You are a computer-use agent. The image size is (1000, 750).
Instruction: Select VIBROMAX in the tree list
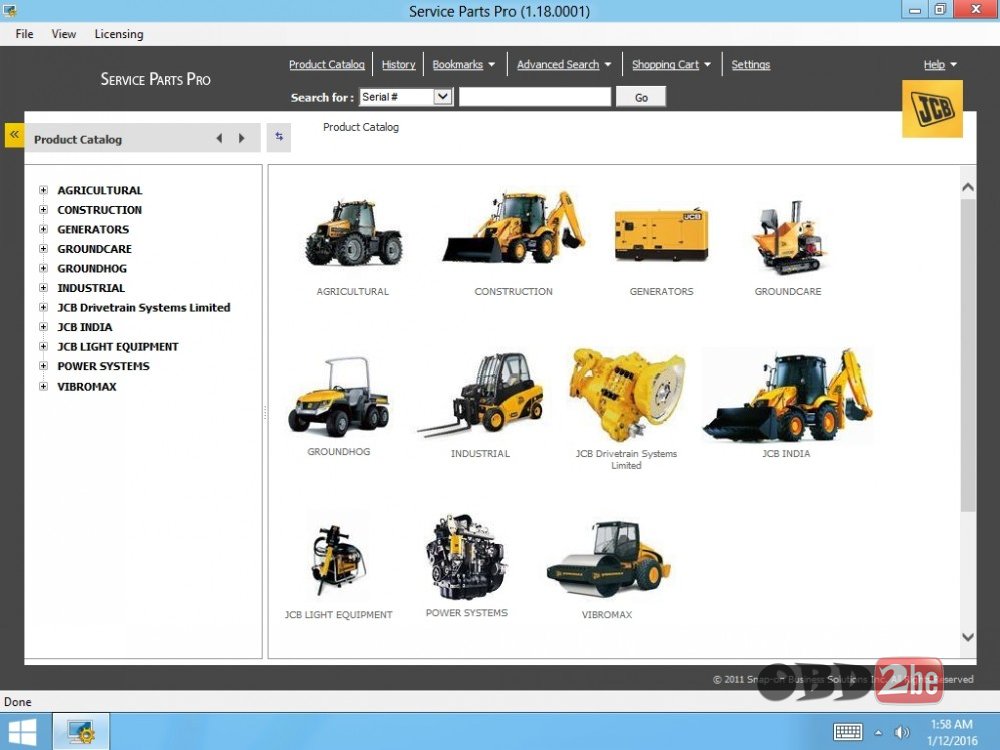[87, 386]
